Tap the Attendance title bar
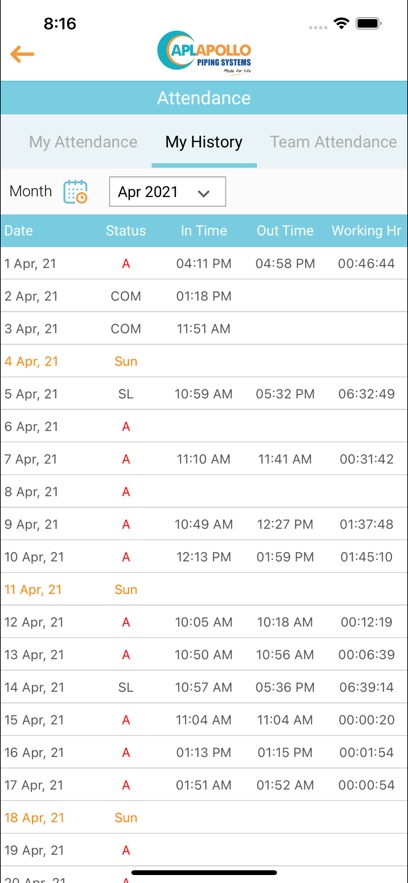 pyautogui.click(x=204, y=98)
